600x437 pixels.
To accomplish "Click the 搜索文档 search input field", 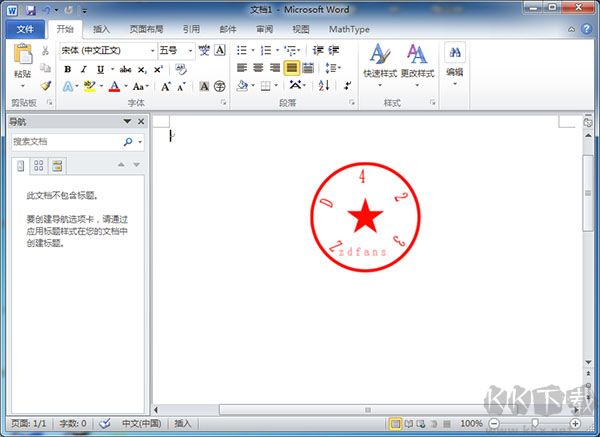I will pos(65,142).
